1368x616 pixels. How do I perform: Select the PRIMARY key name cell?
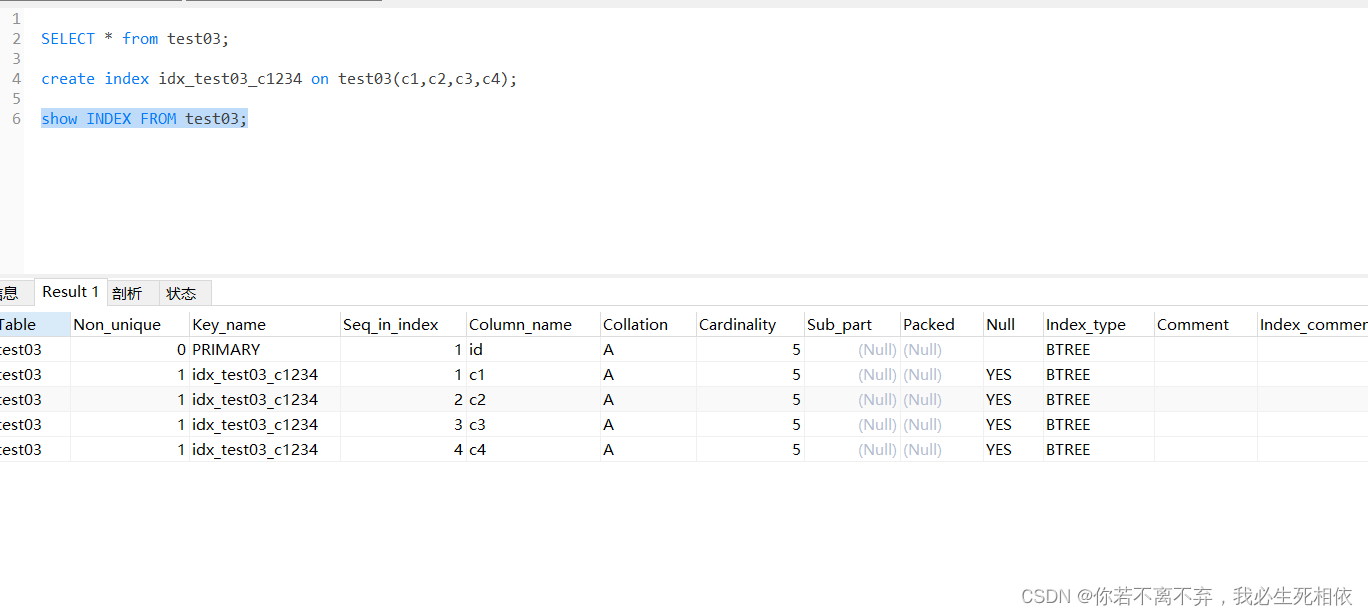point(226,349)
